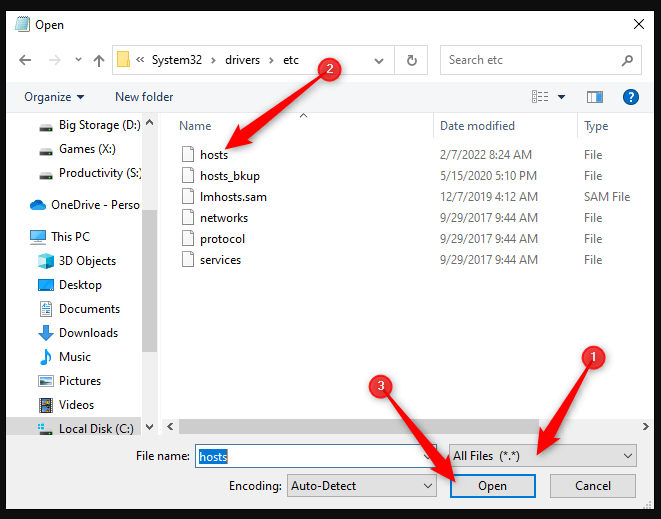Click the 12/7/2019 4:12 AM date cell
This screenshot has width=661, height=519.
[489, 197]
